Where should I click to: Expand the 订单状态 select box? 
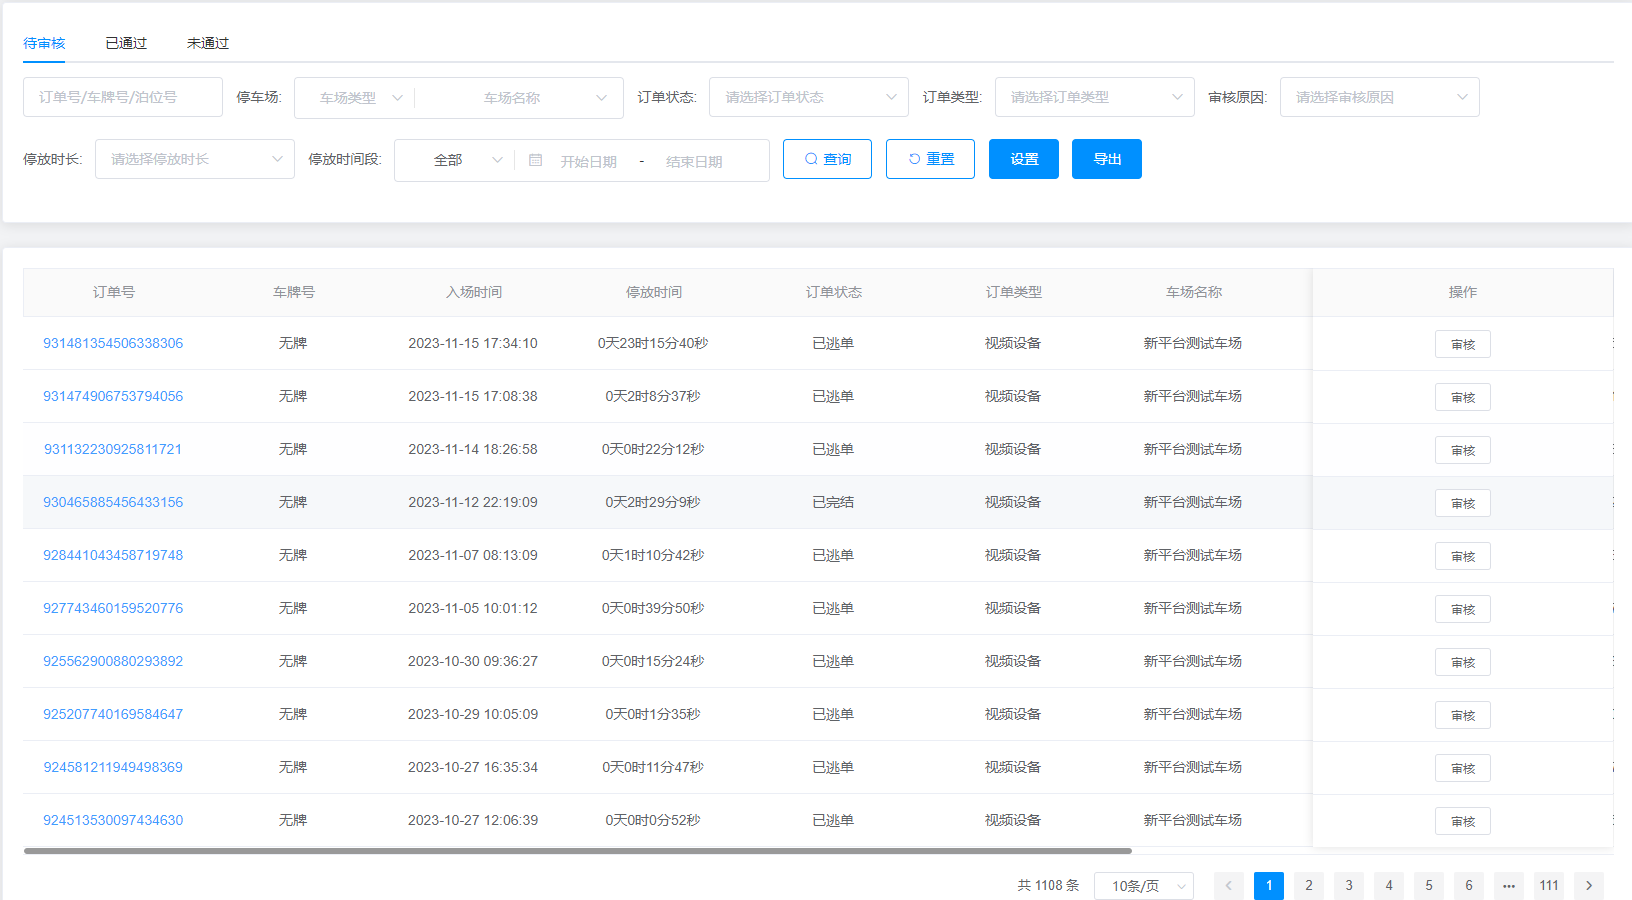point(808,98)
